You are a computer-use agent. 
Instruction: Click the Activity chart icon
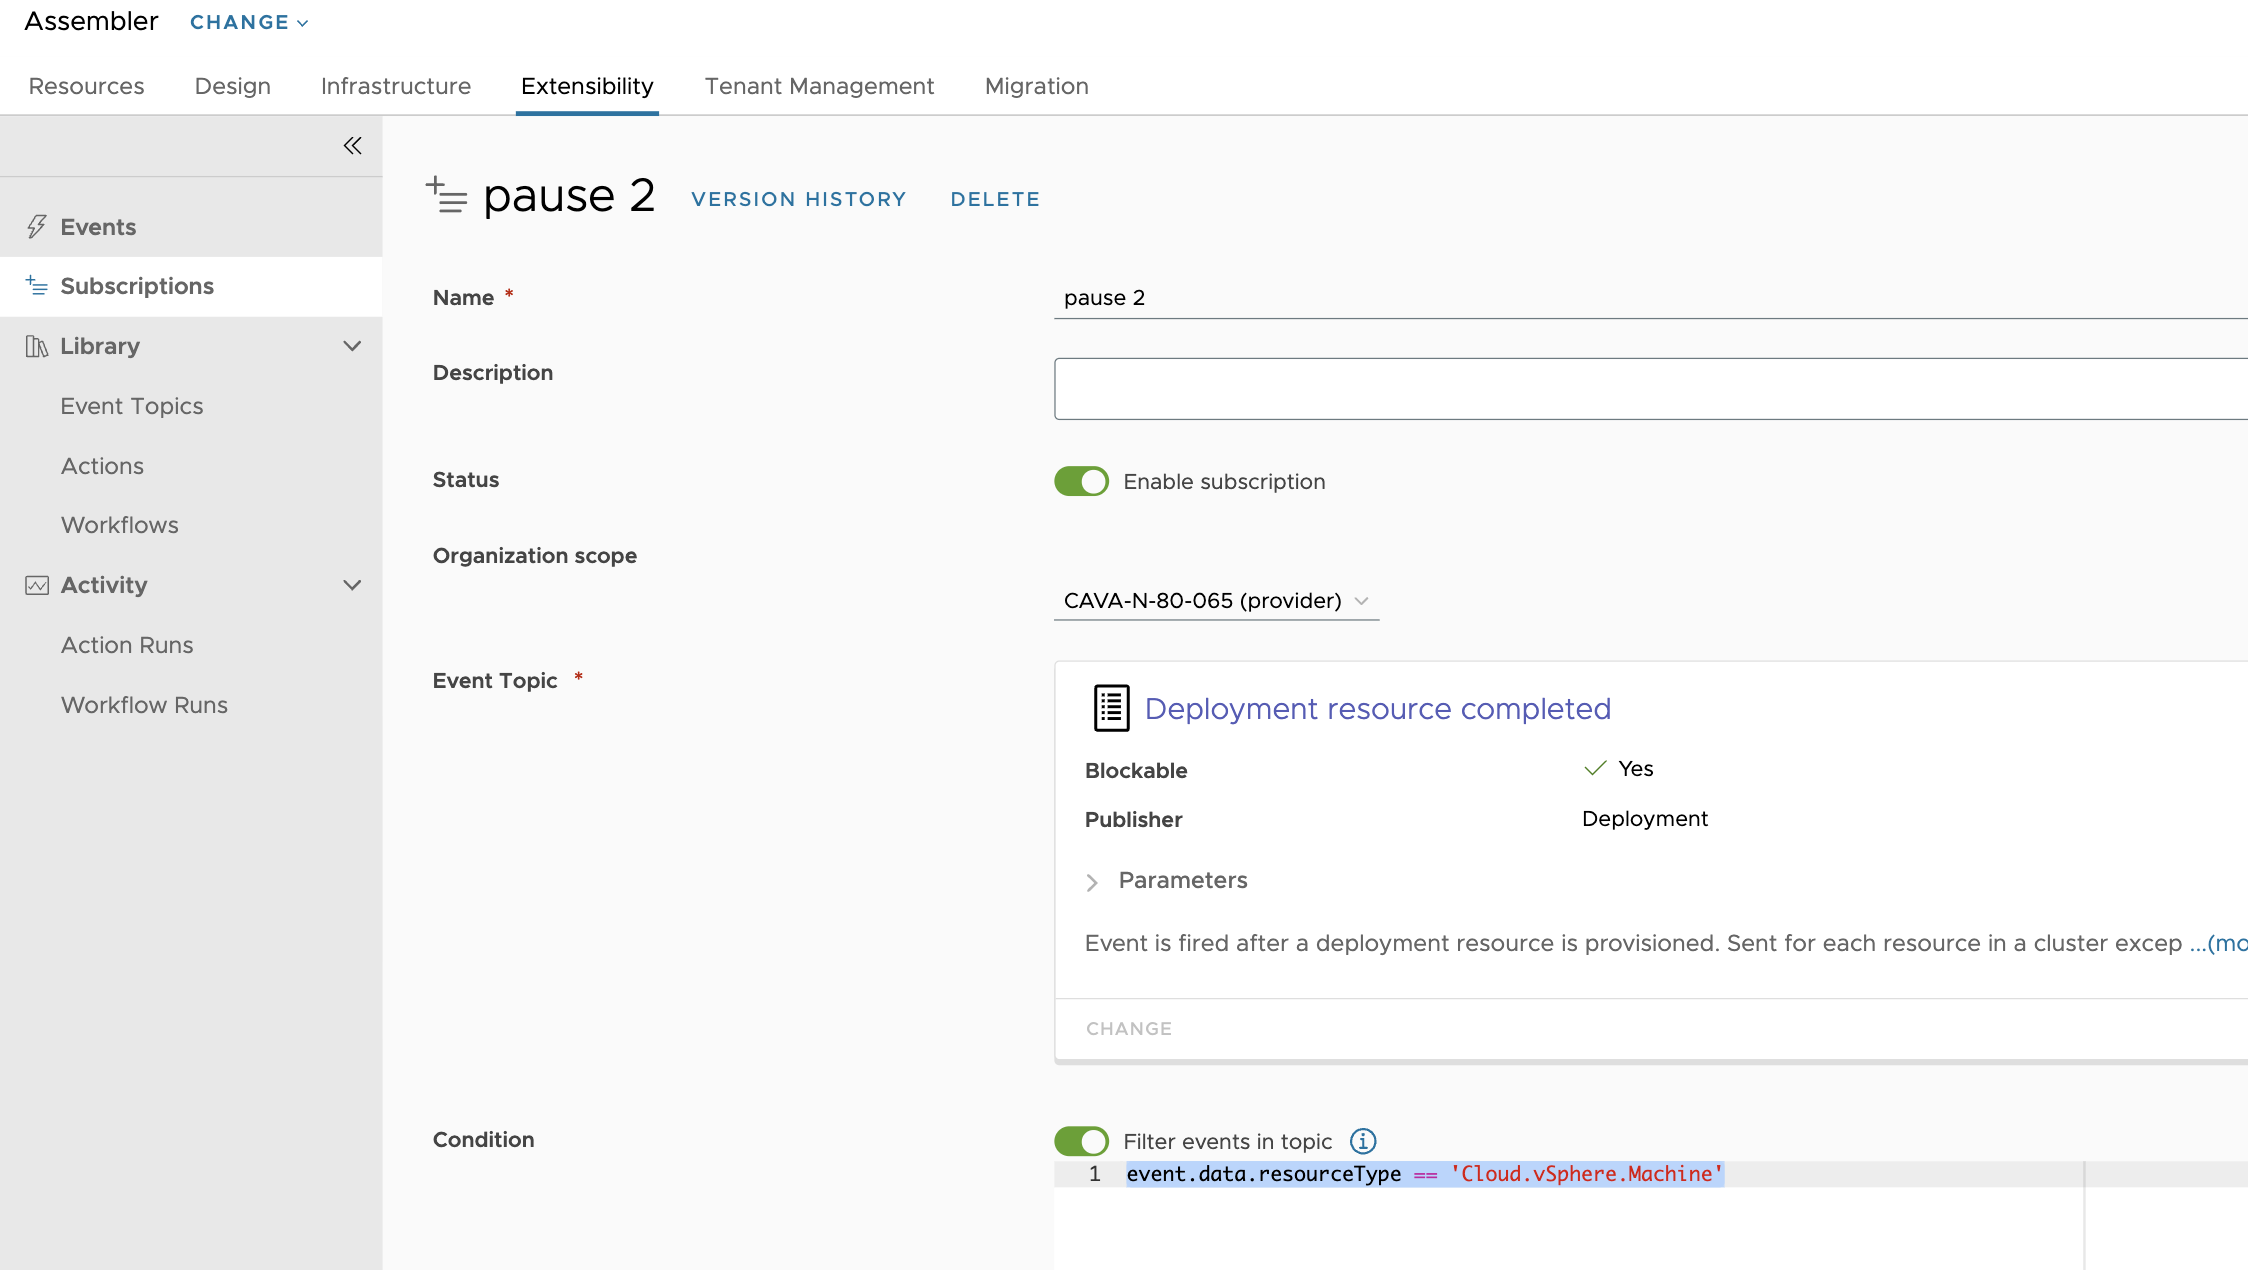pos(37,585)
